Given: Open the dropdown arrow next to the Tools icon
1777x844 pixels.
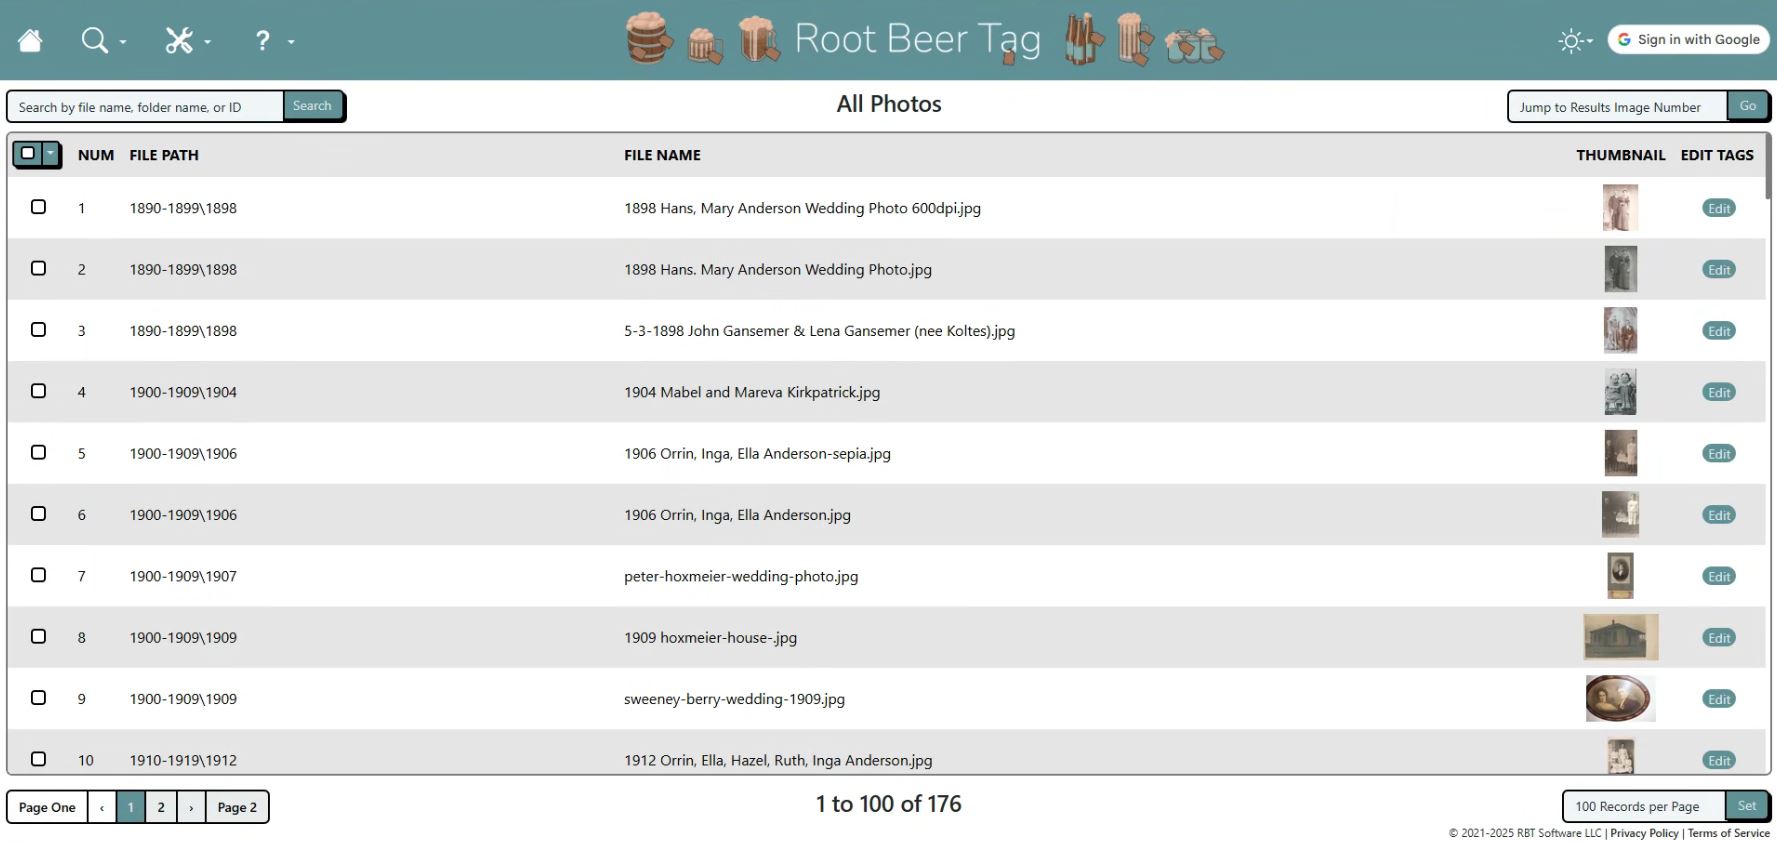Looking at the screenshot, I should [207, 42].
